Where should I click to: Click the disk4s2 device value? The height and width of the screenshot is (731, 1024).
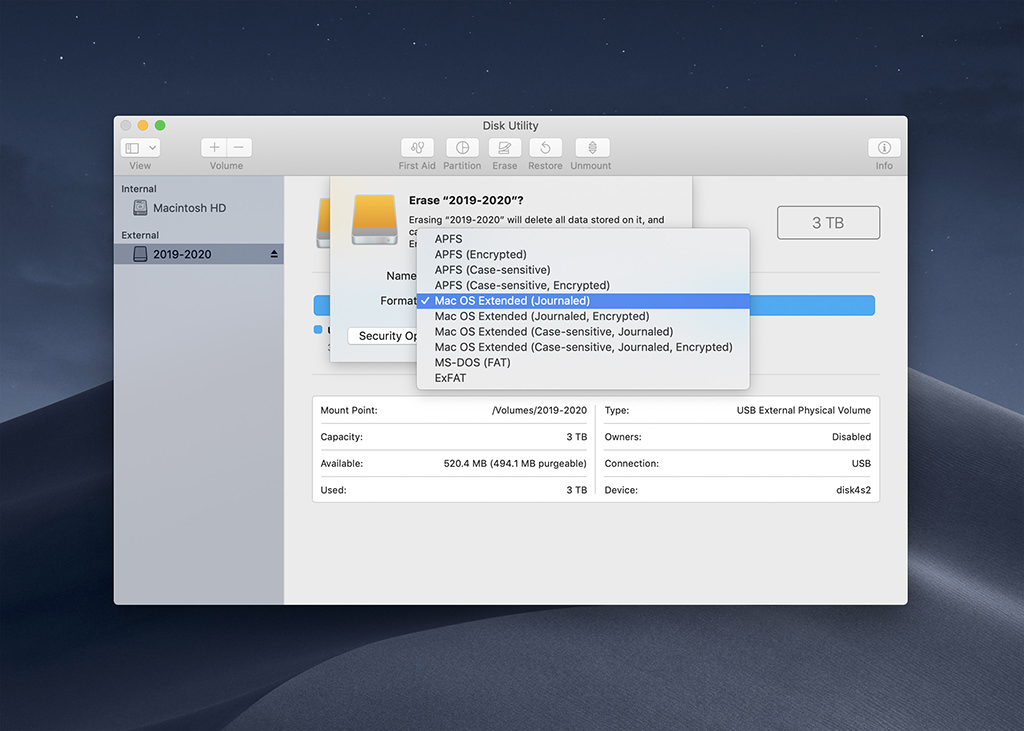coord(853,490)
